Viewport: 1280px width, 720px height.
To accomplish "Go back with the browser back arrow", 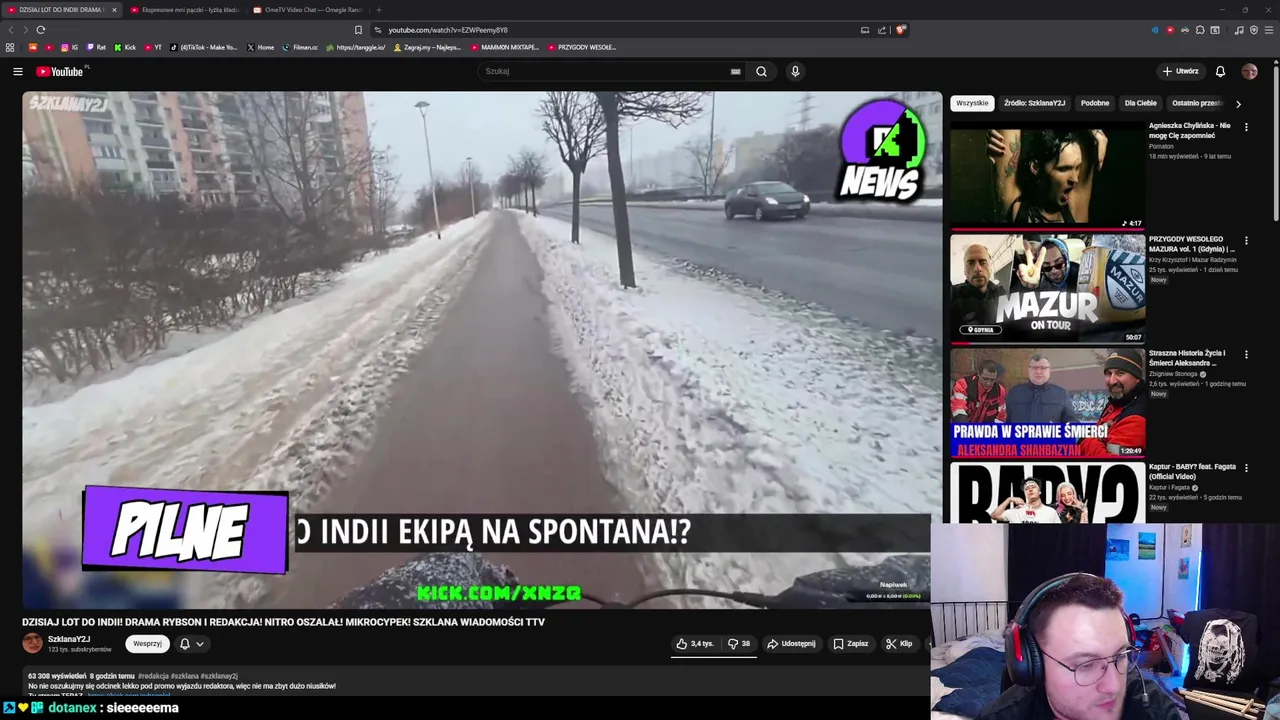I will [x=11, y=30].
